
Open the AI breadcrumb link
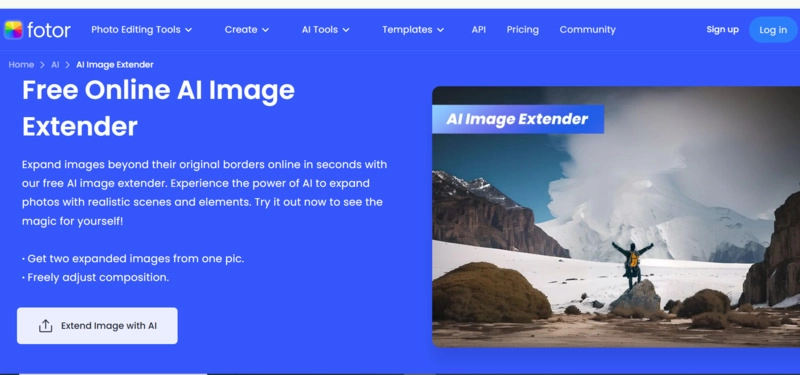(x=55, y=65)
